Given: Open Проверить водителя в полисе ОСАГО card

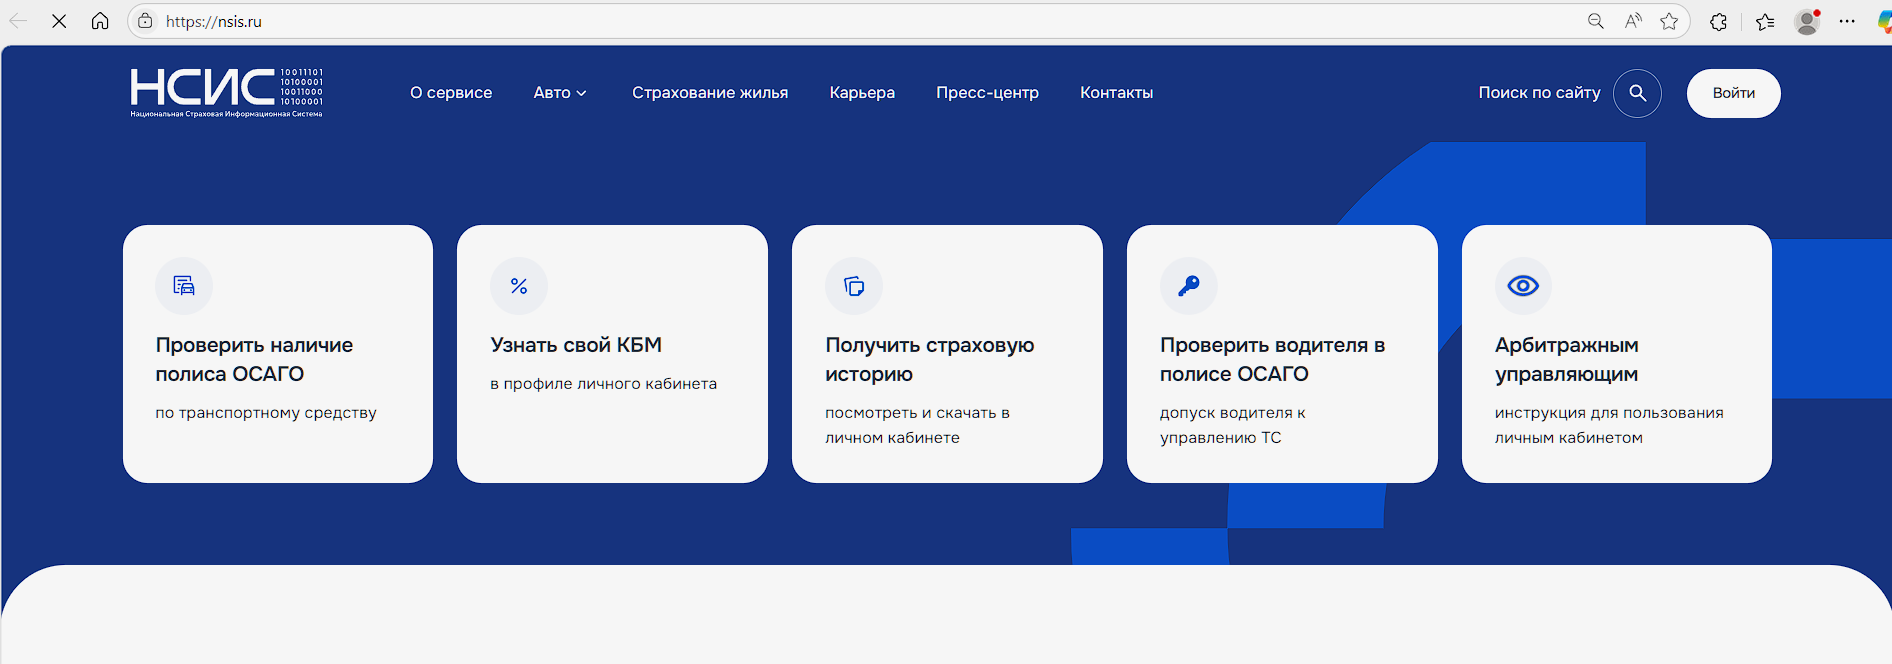Looking at the screenshot, I should [x=1282, y=354].
